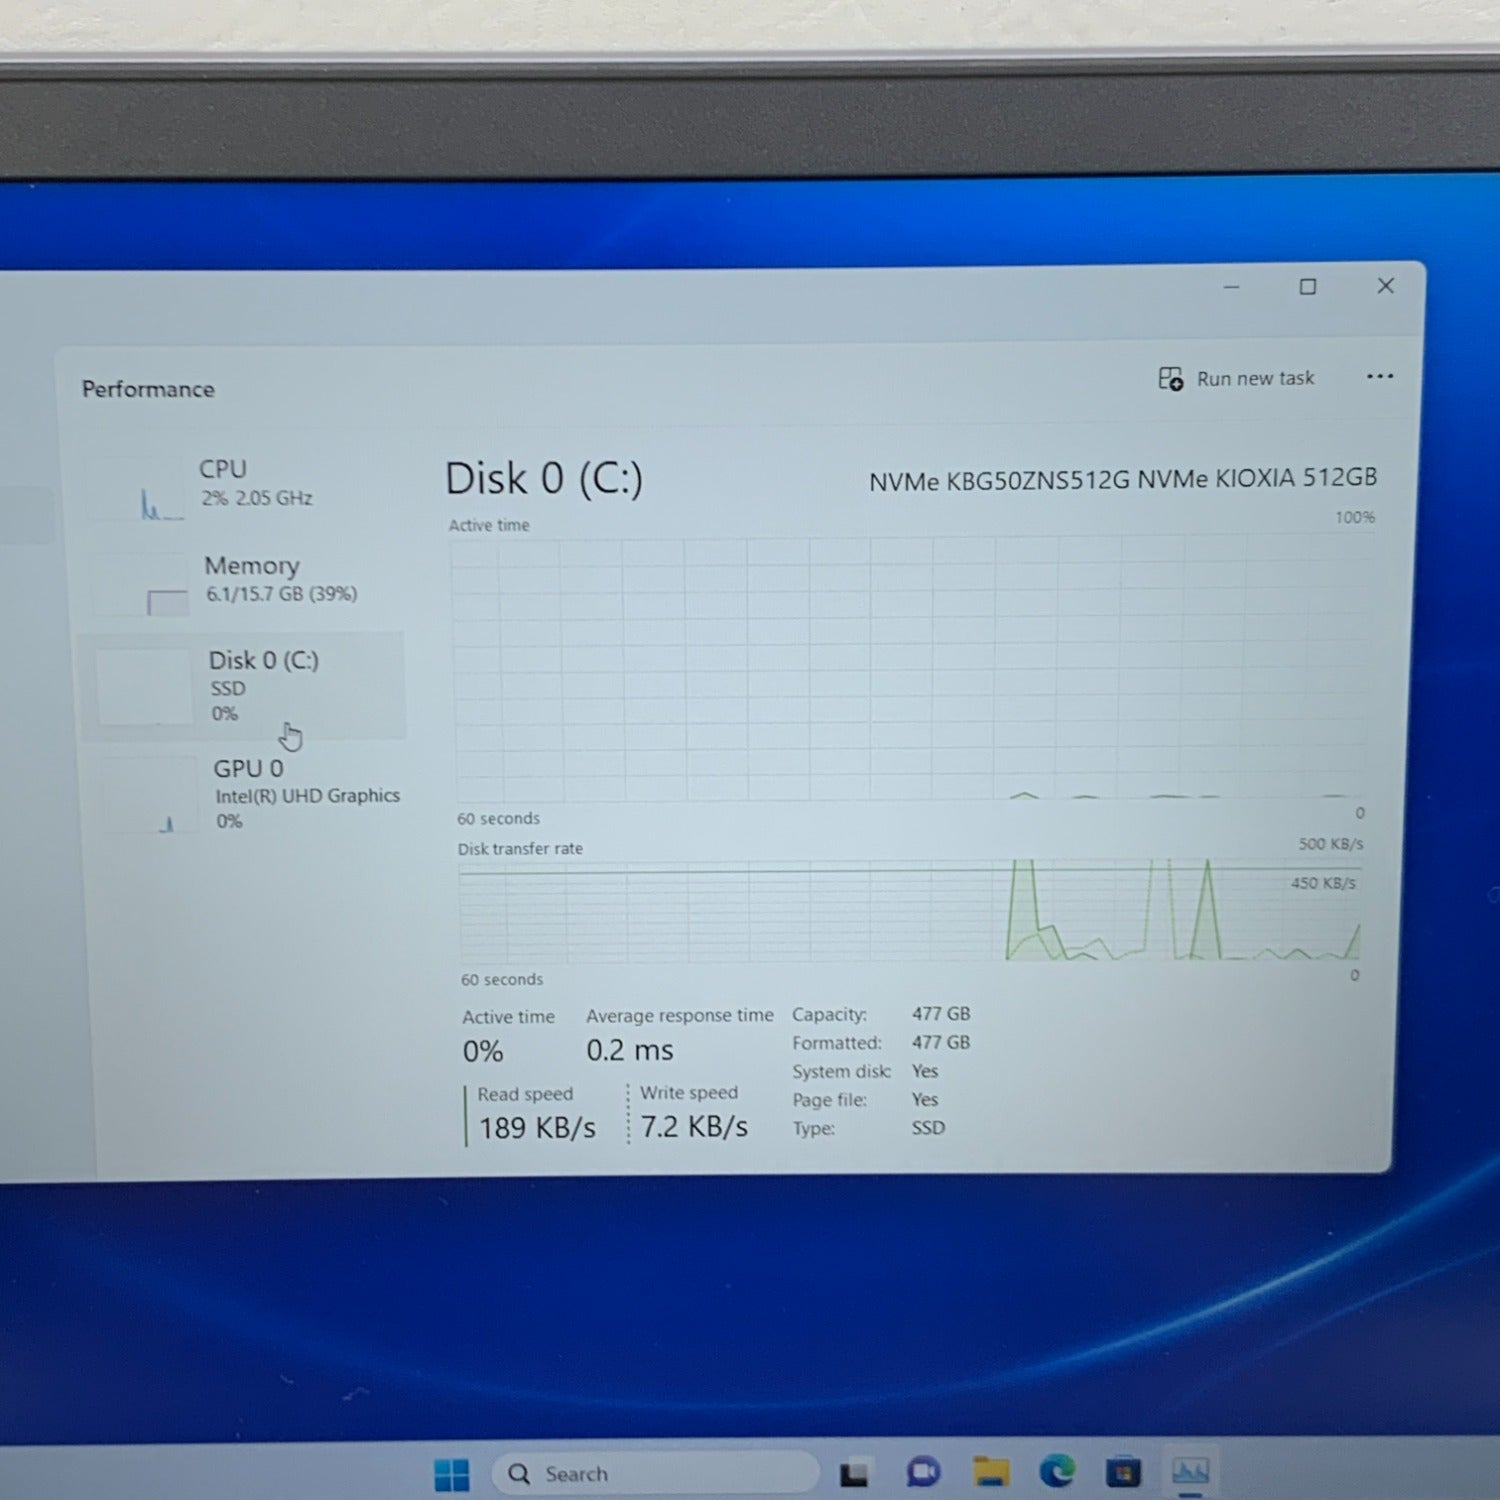Click the 0.2 ms average response value
The width and height of the screenshot is (1500, 1500).
(630, 1050)
